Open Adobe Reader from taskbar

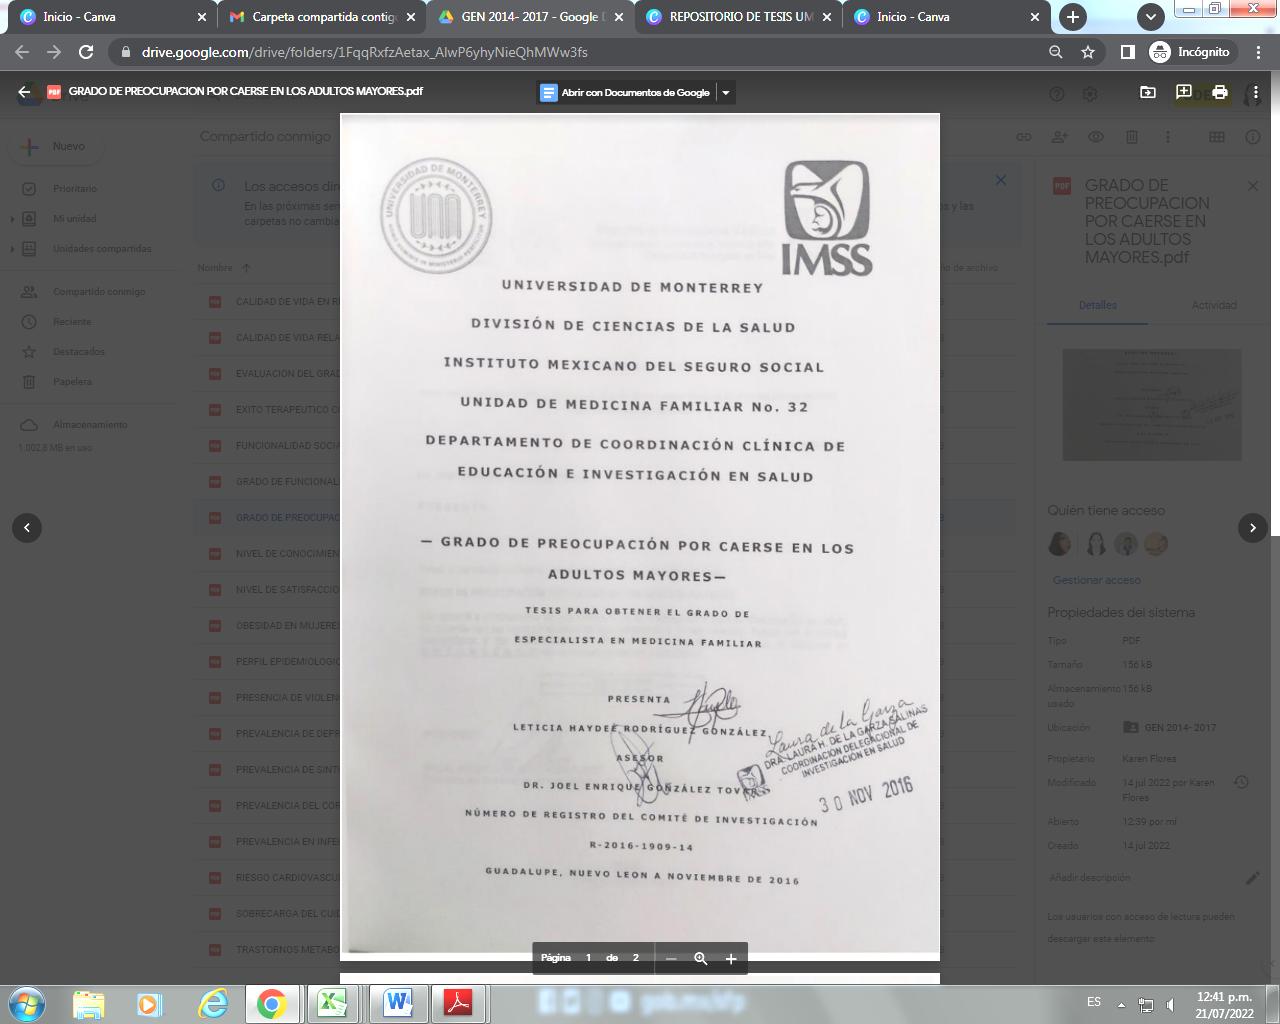click(458, 1003)
